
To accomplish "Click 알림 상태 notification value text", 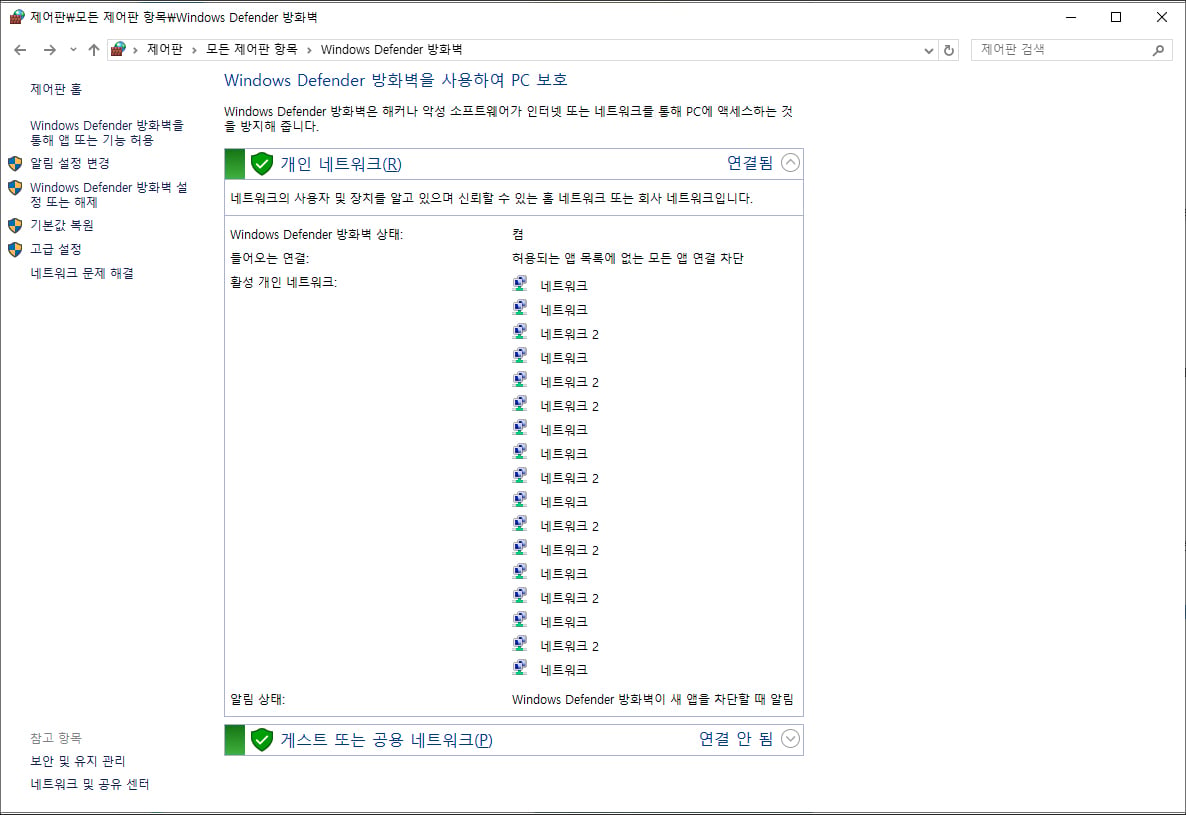I will point(652,699).
